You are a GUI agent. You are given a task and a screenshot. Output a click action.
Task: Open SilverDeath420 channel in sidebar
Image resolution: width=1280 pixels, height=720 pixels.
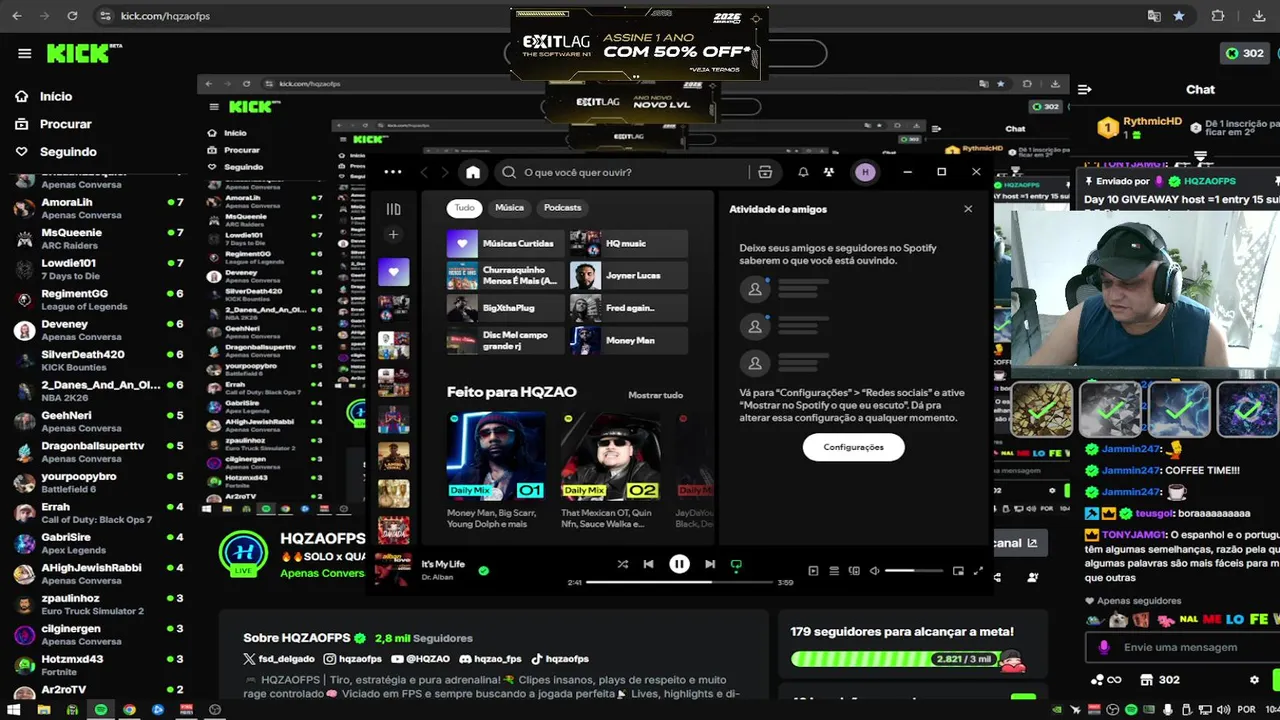click(98, 360)
